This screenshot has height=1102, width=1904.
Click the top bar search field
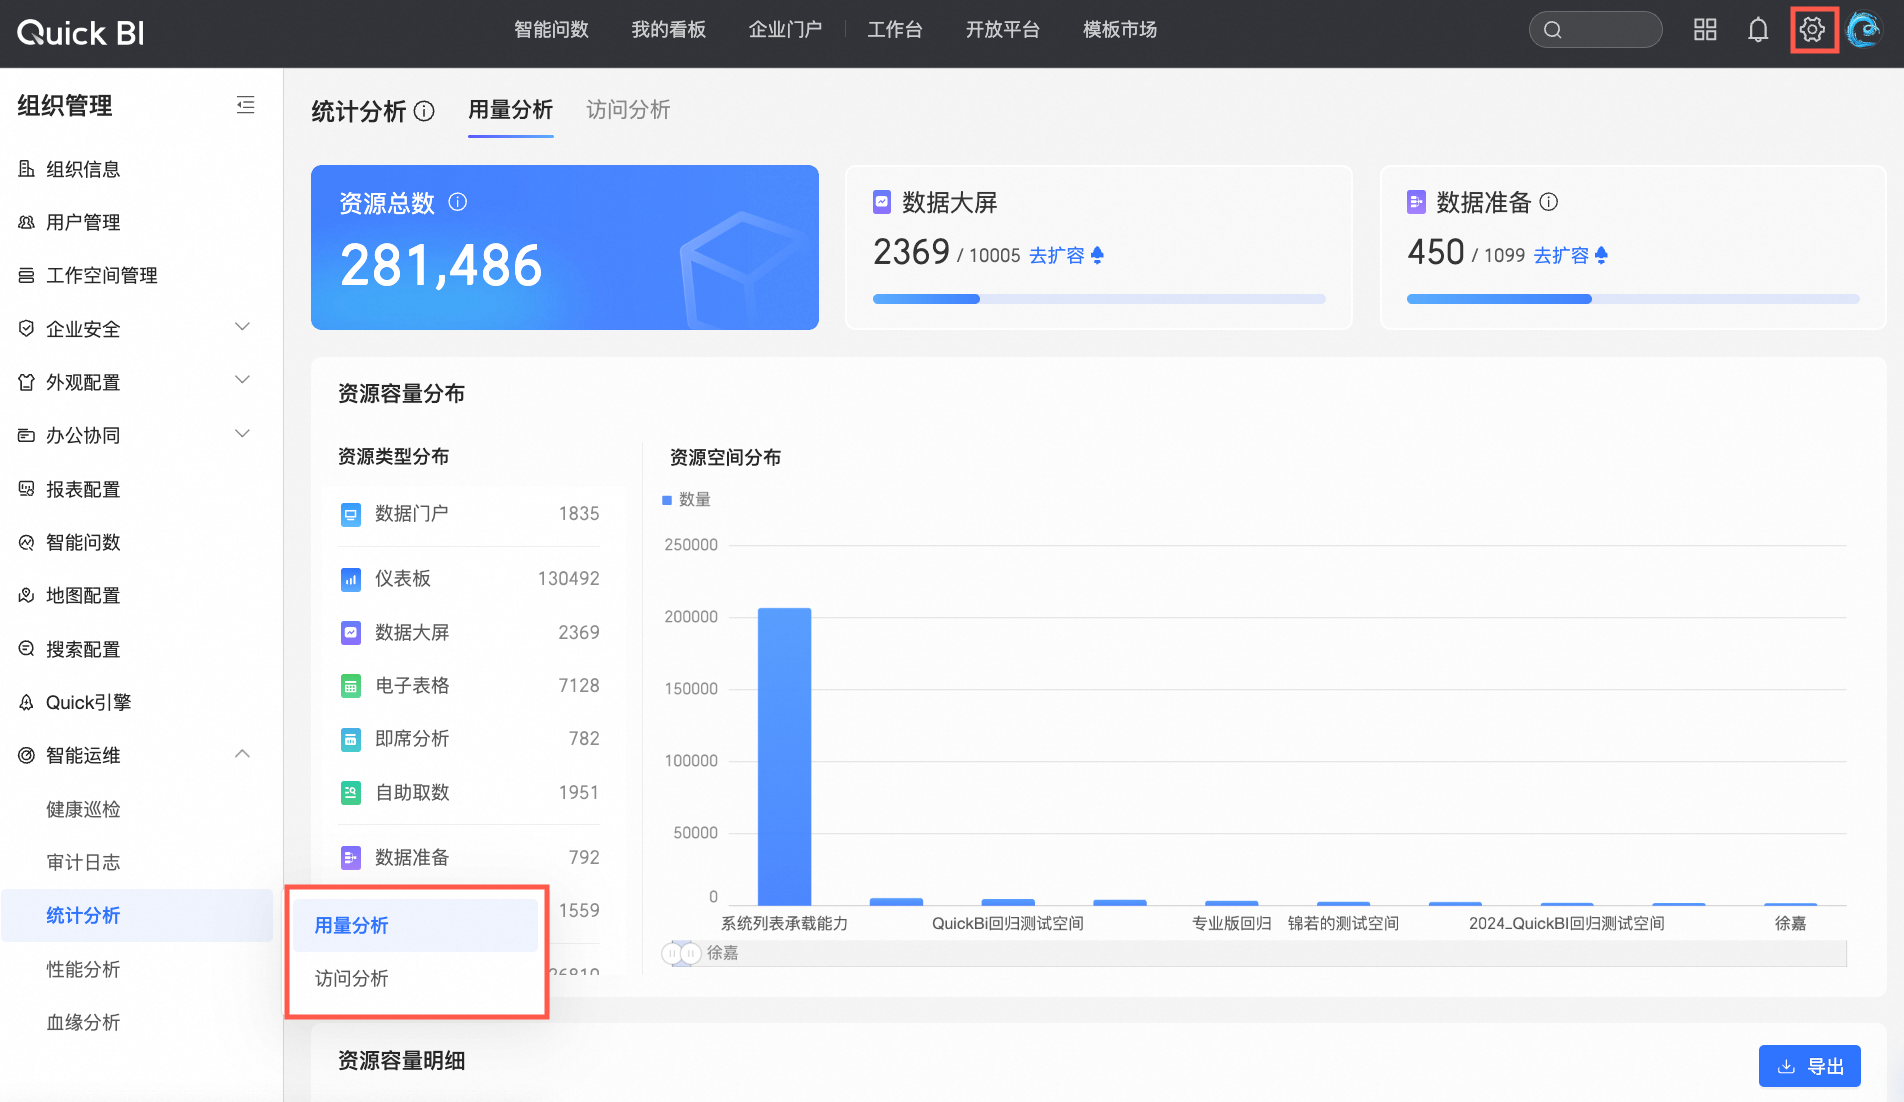tap(1596, 30)
